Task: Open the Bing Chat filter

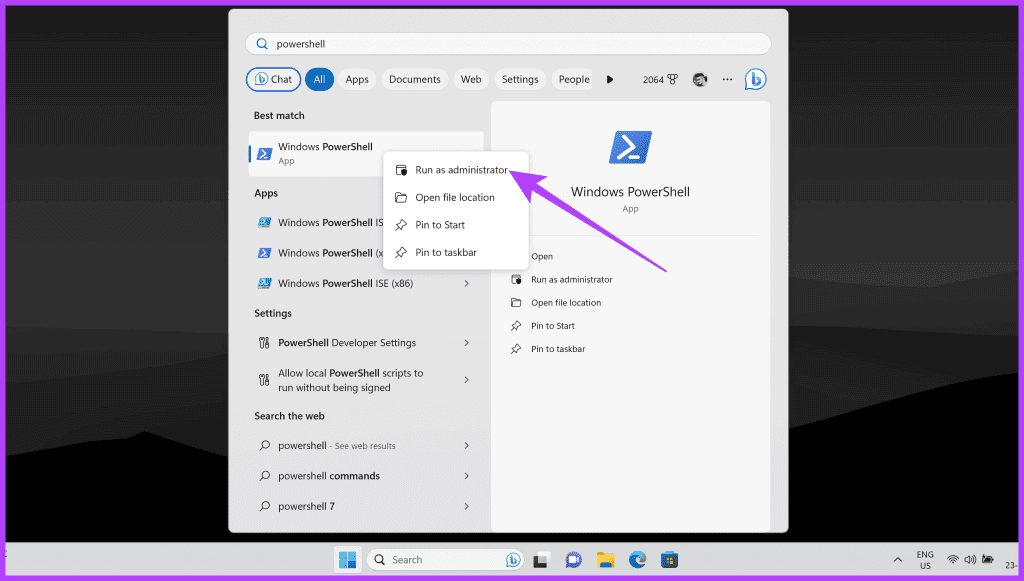Action: 274,79
